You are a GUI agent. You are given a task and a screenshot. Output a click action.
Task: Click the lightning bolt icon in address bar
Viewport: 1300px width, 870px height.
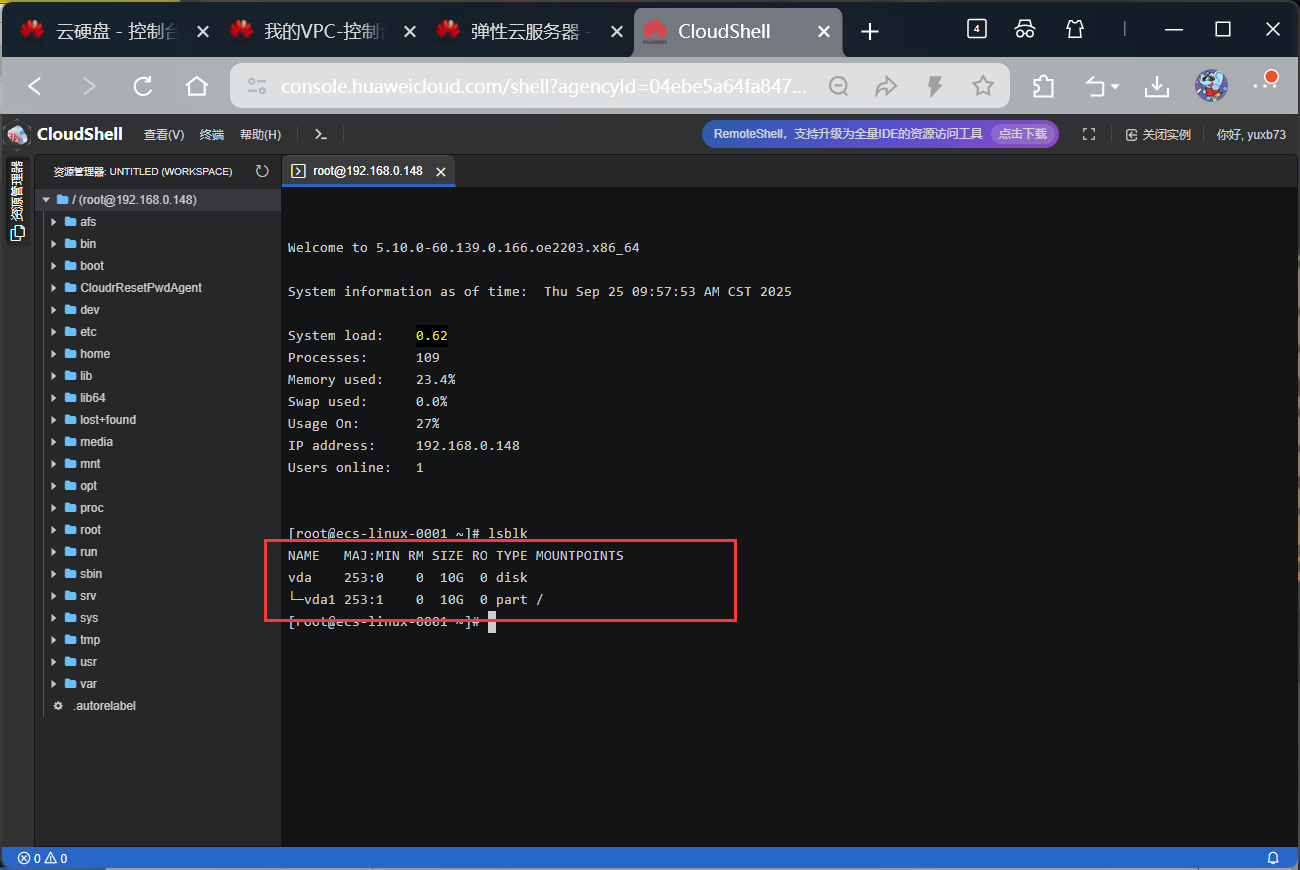(x=935, y=87)
